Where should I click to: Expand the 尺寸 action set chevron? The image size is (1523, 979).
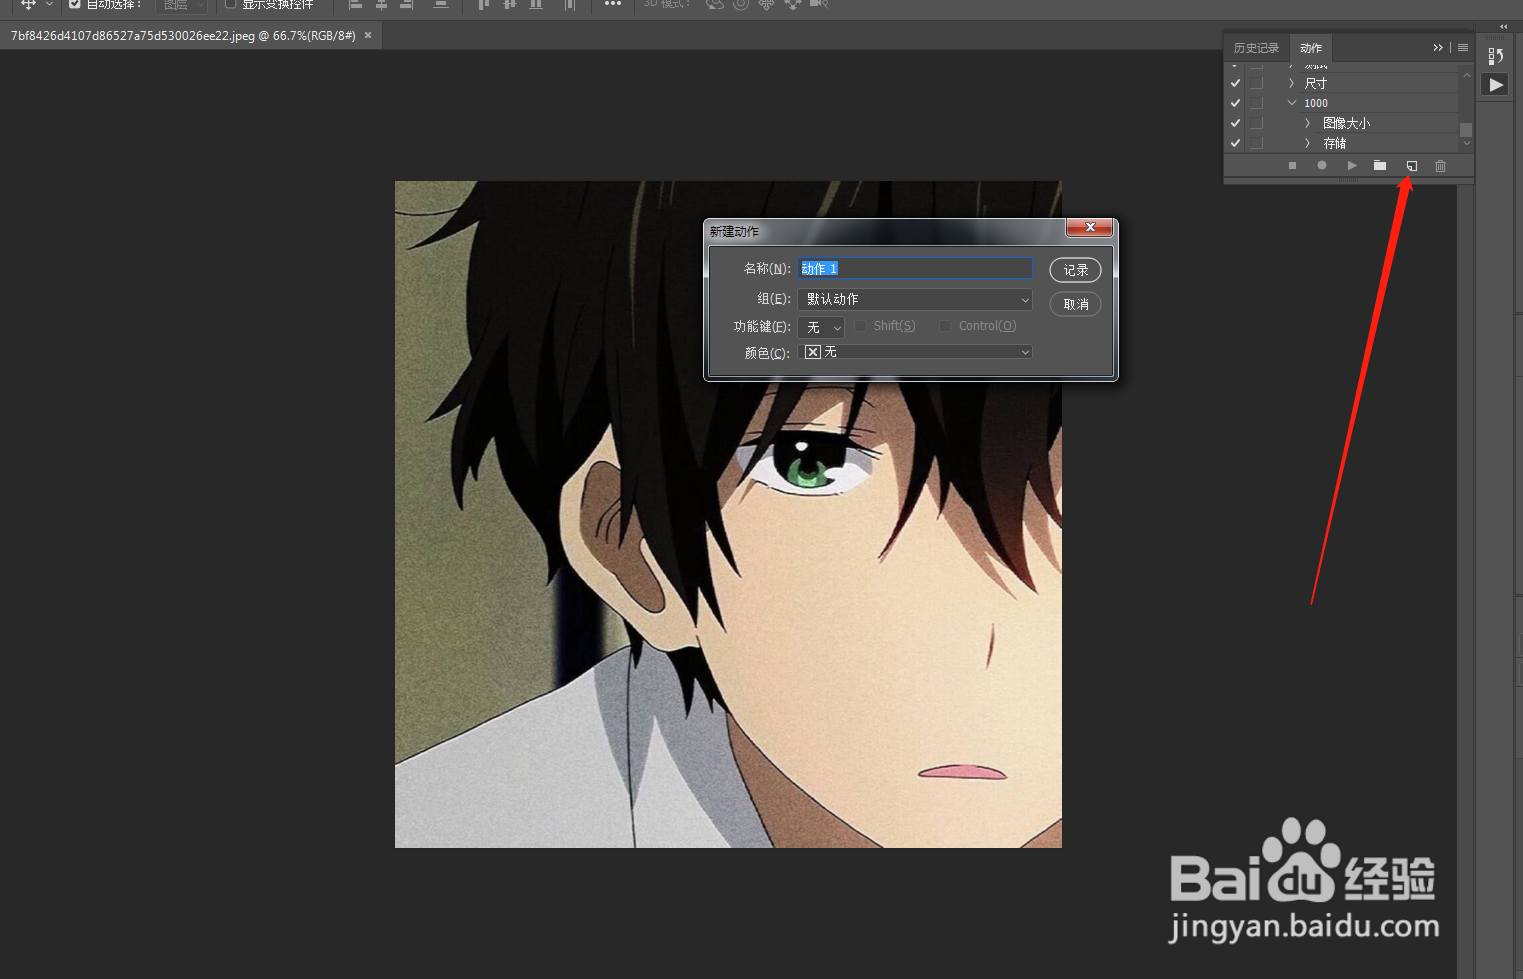tap(1291, 83)
